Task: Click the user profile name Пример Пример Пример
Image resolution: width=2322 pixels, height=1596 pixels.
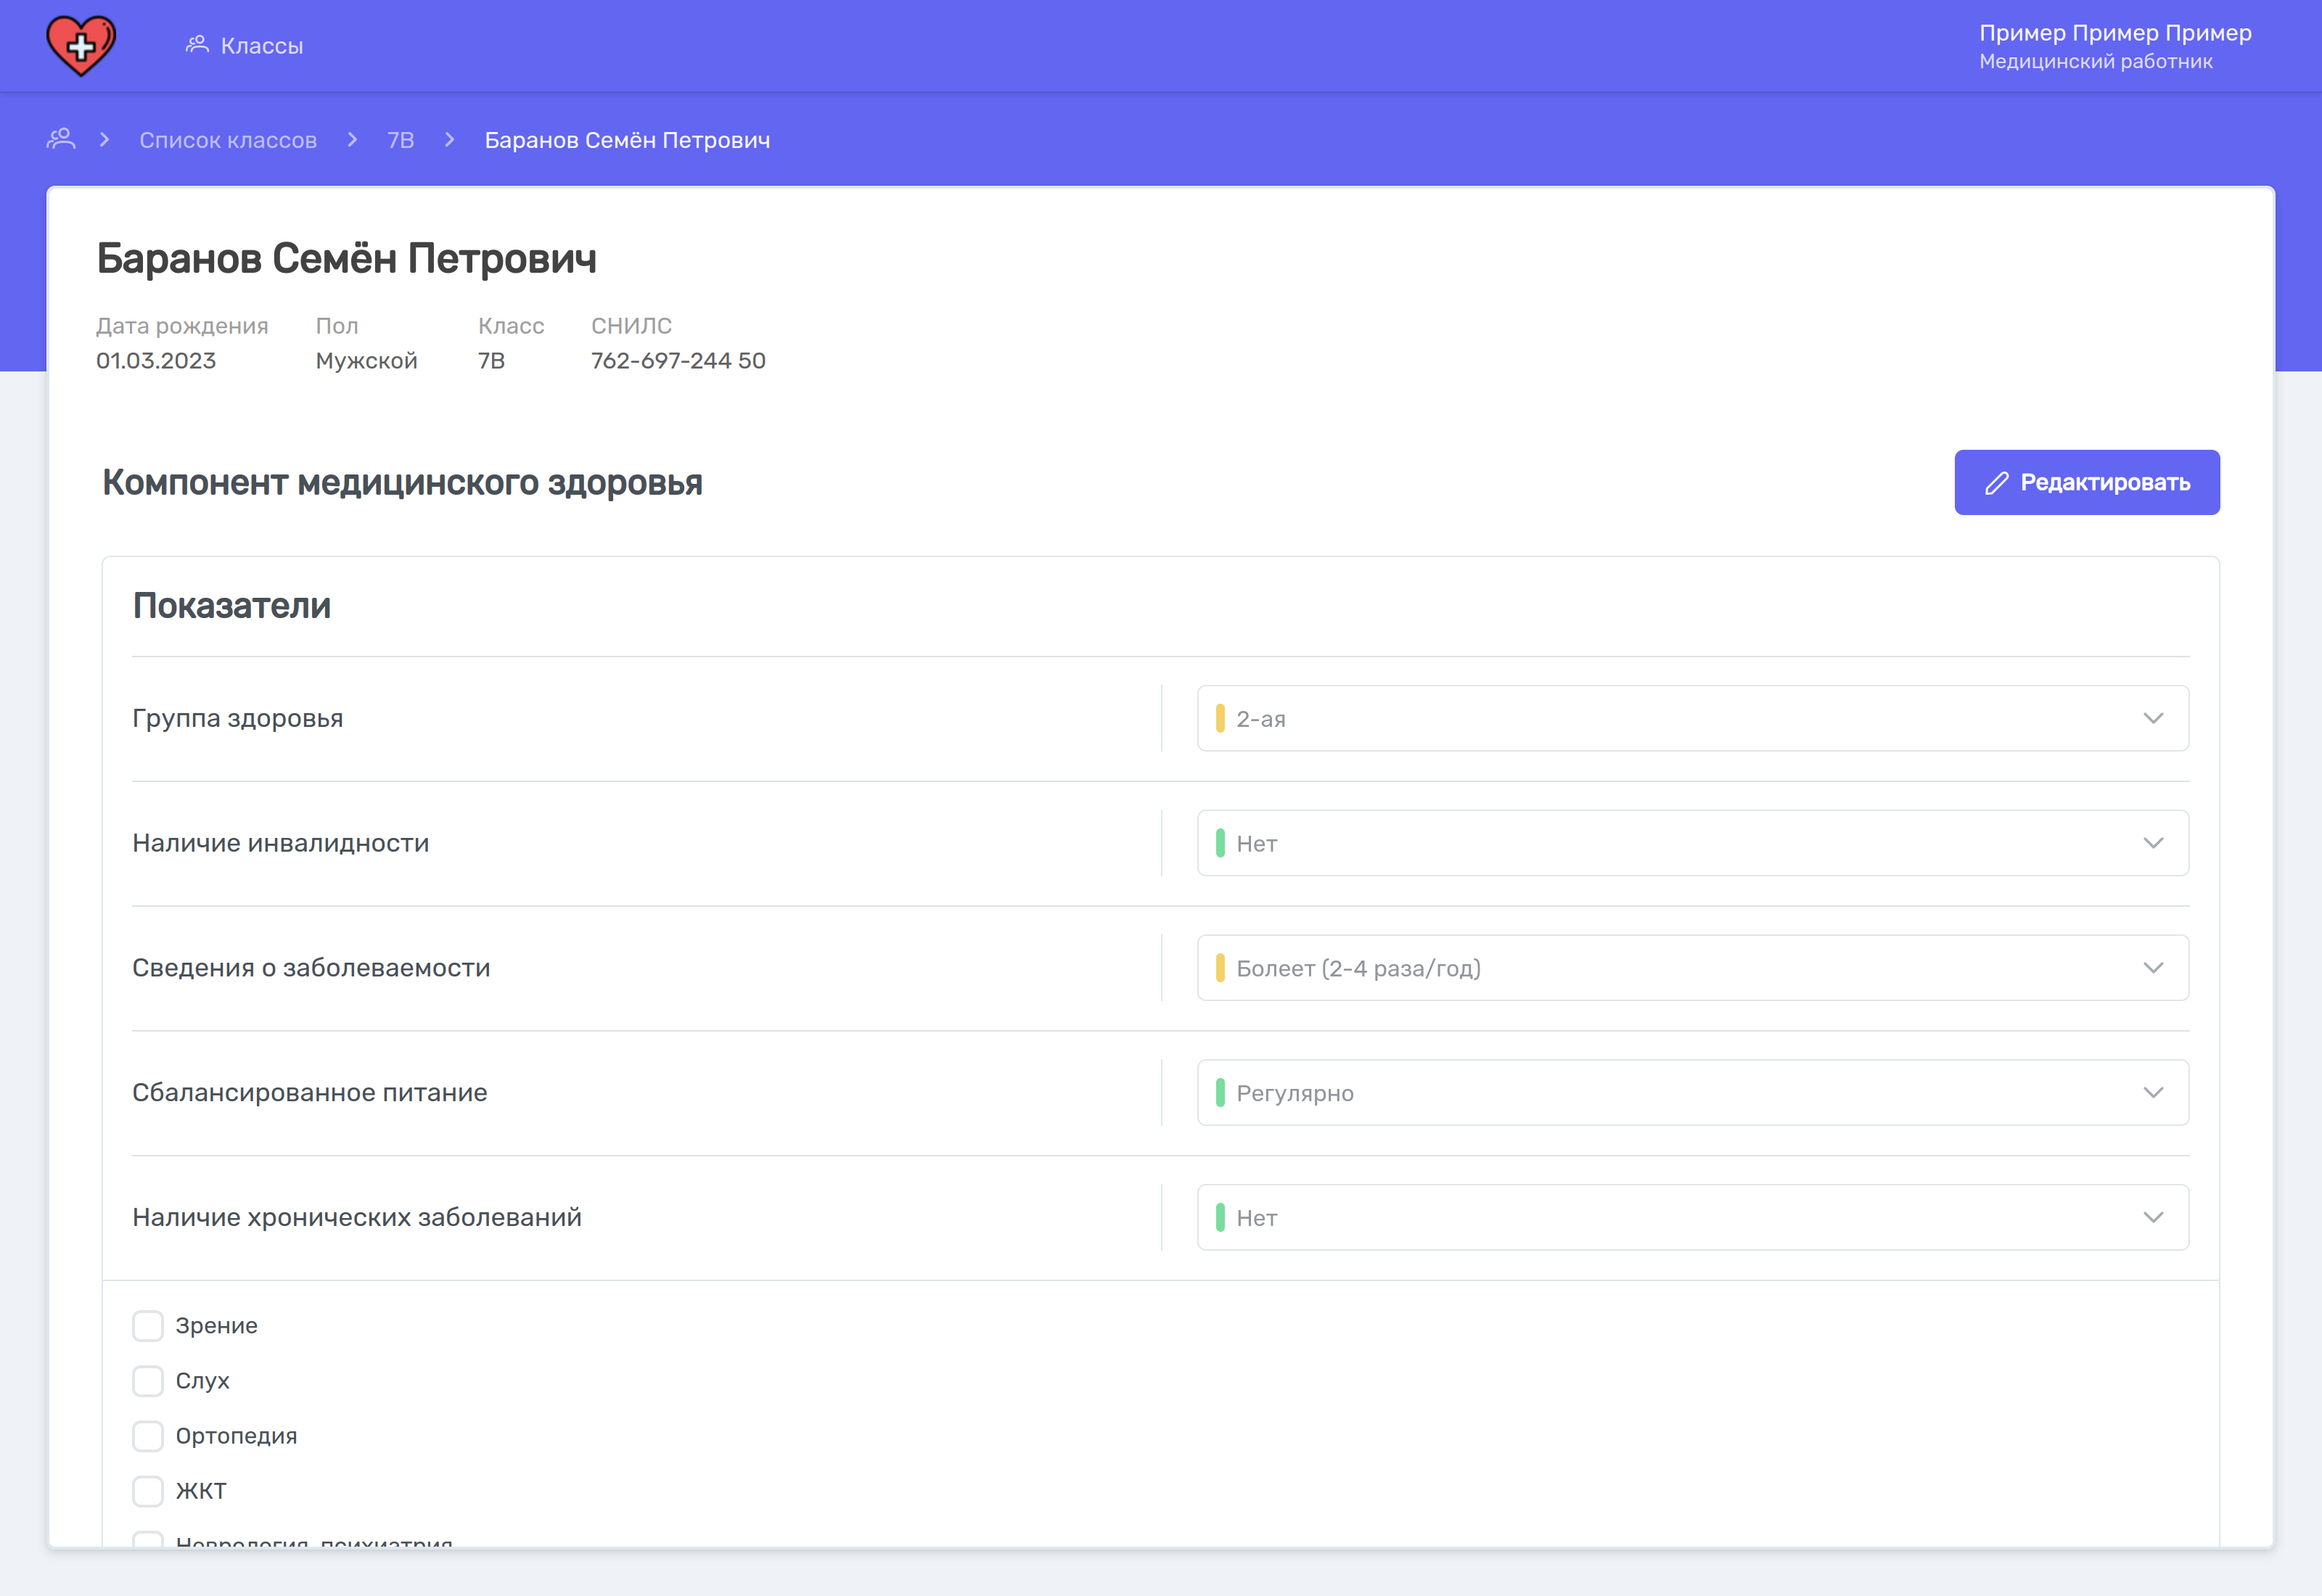Action: tap(2115, 33)
